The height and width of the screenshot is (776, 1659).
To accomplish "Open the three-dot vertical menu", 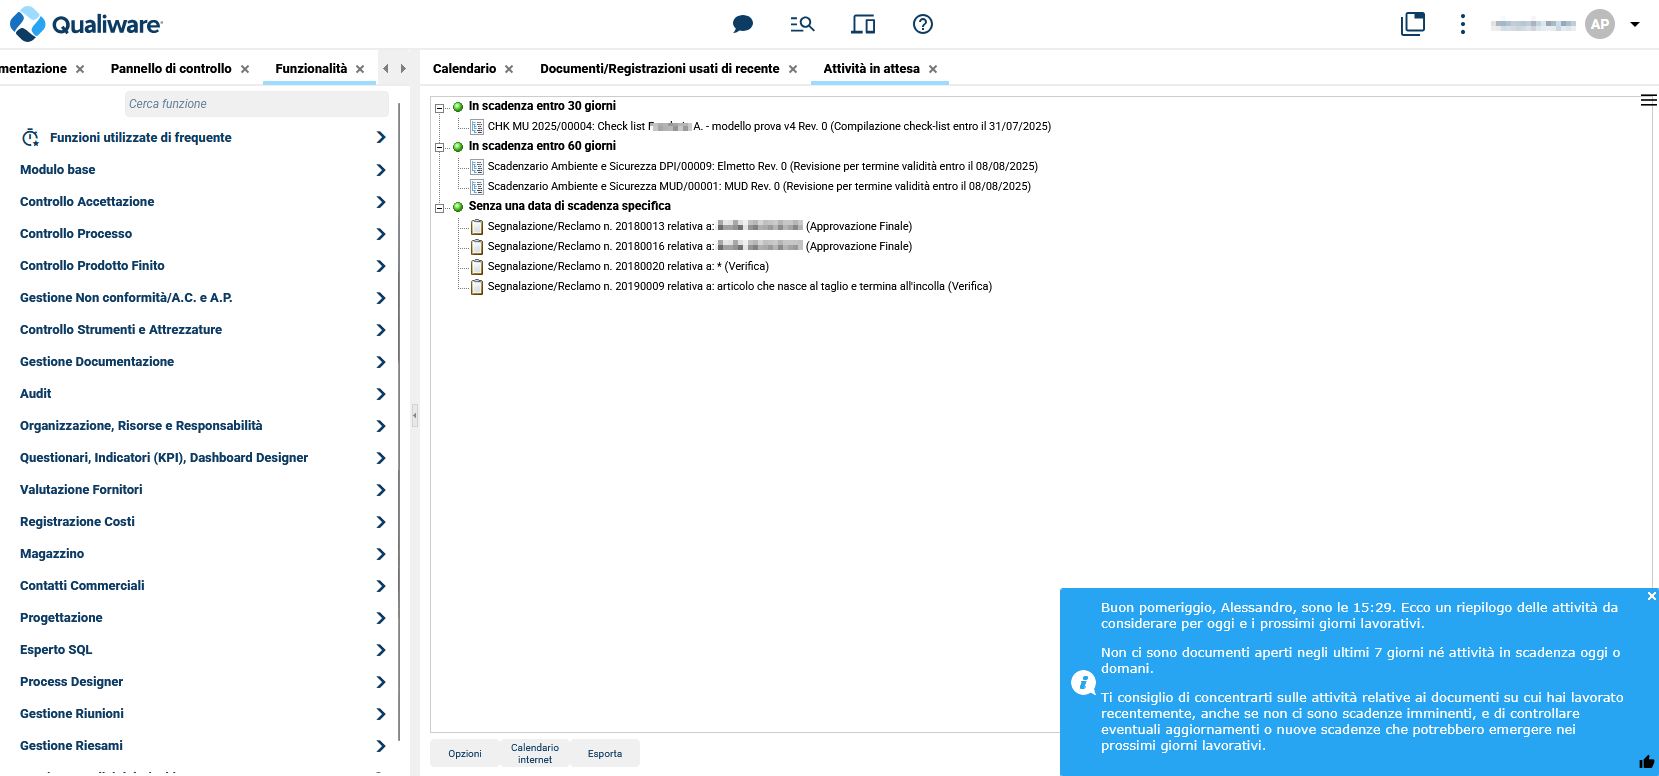I will (1462, 24).
